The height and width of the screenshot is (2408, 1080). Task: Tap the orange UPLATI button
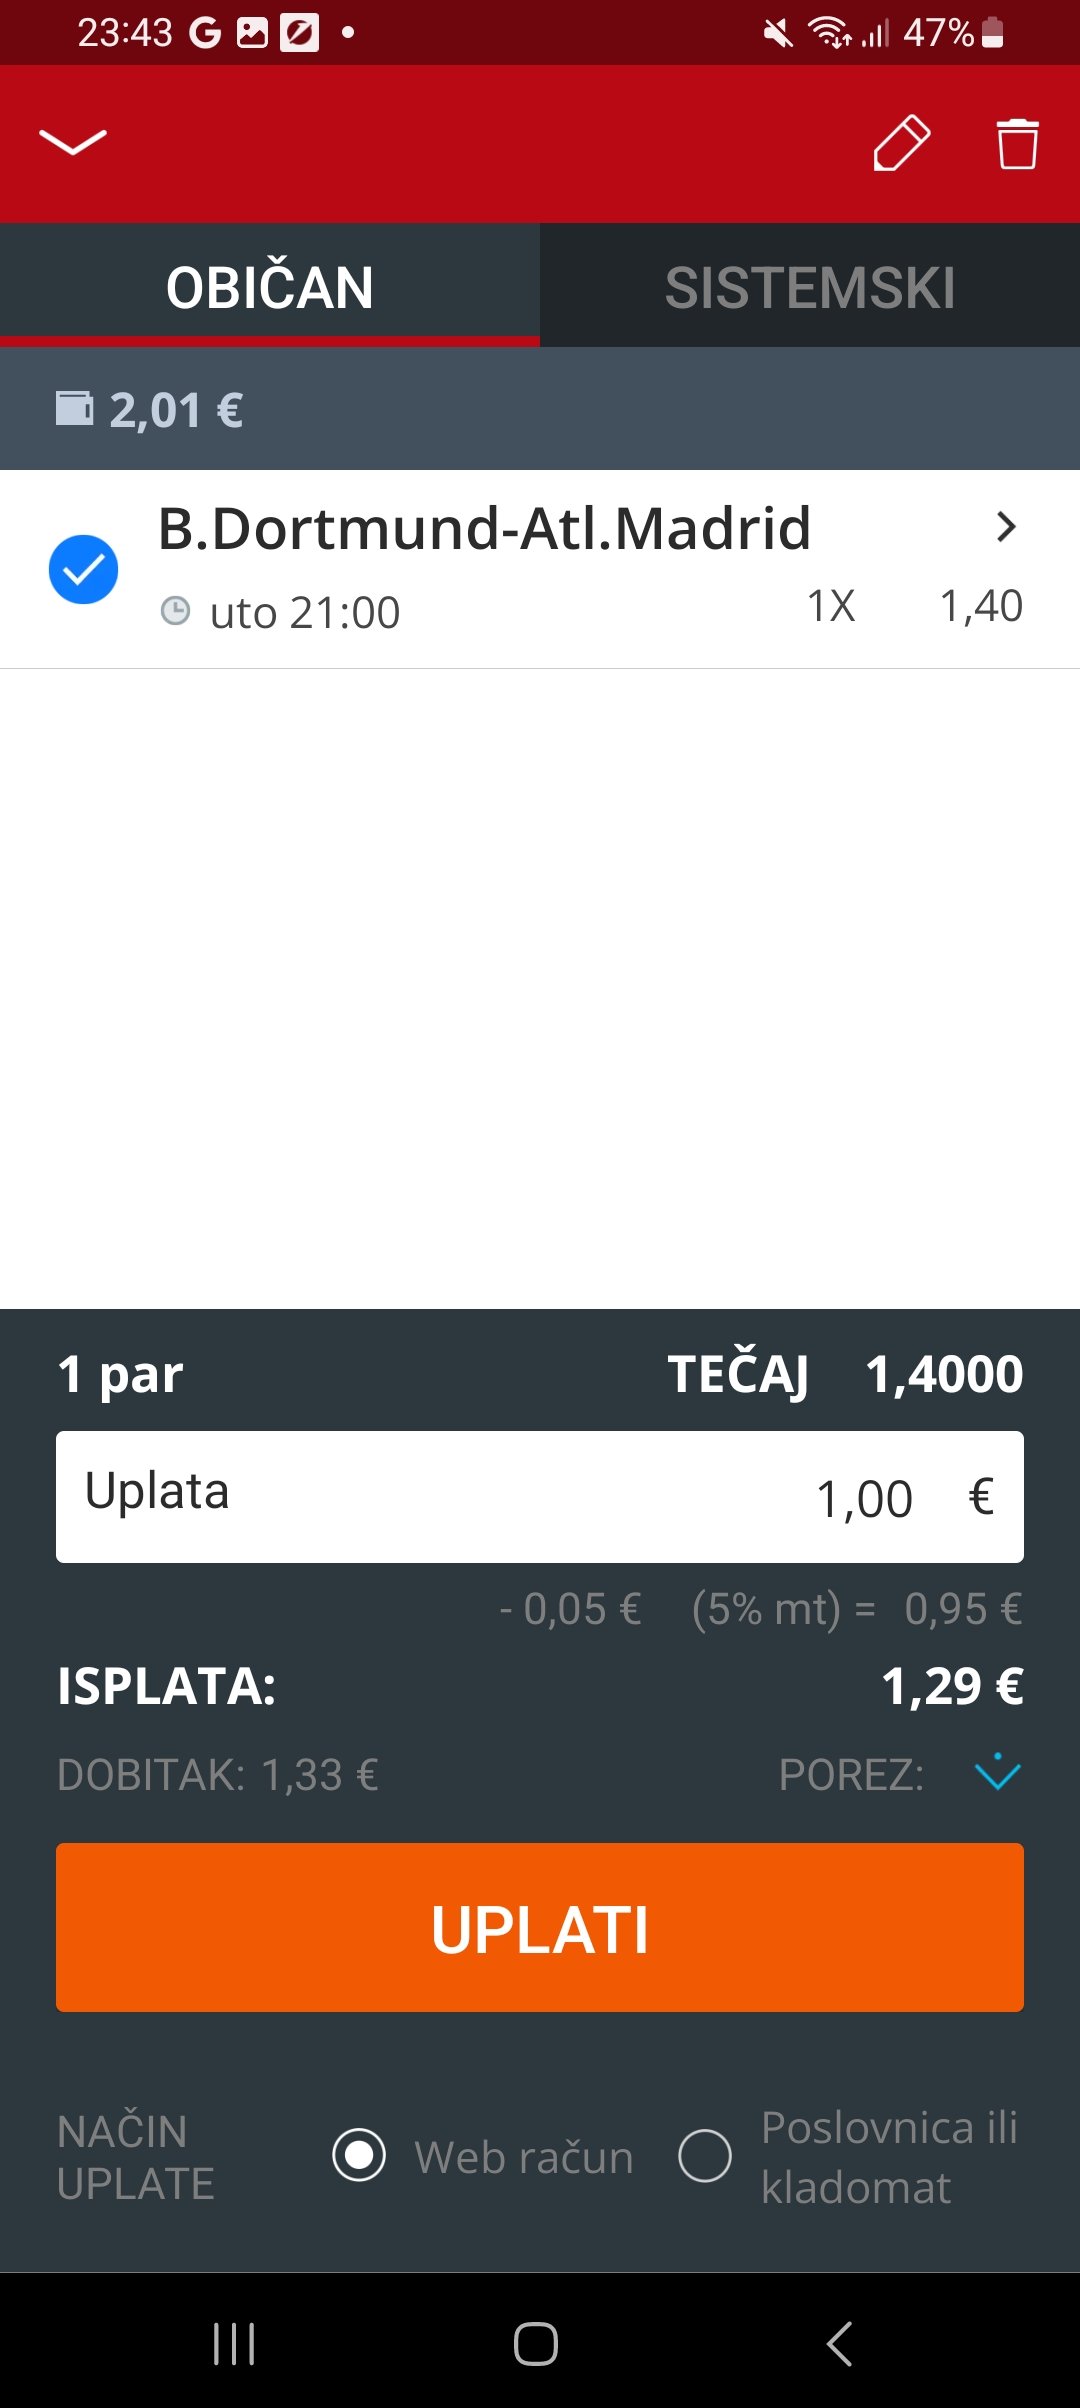point(540,1927)
